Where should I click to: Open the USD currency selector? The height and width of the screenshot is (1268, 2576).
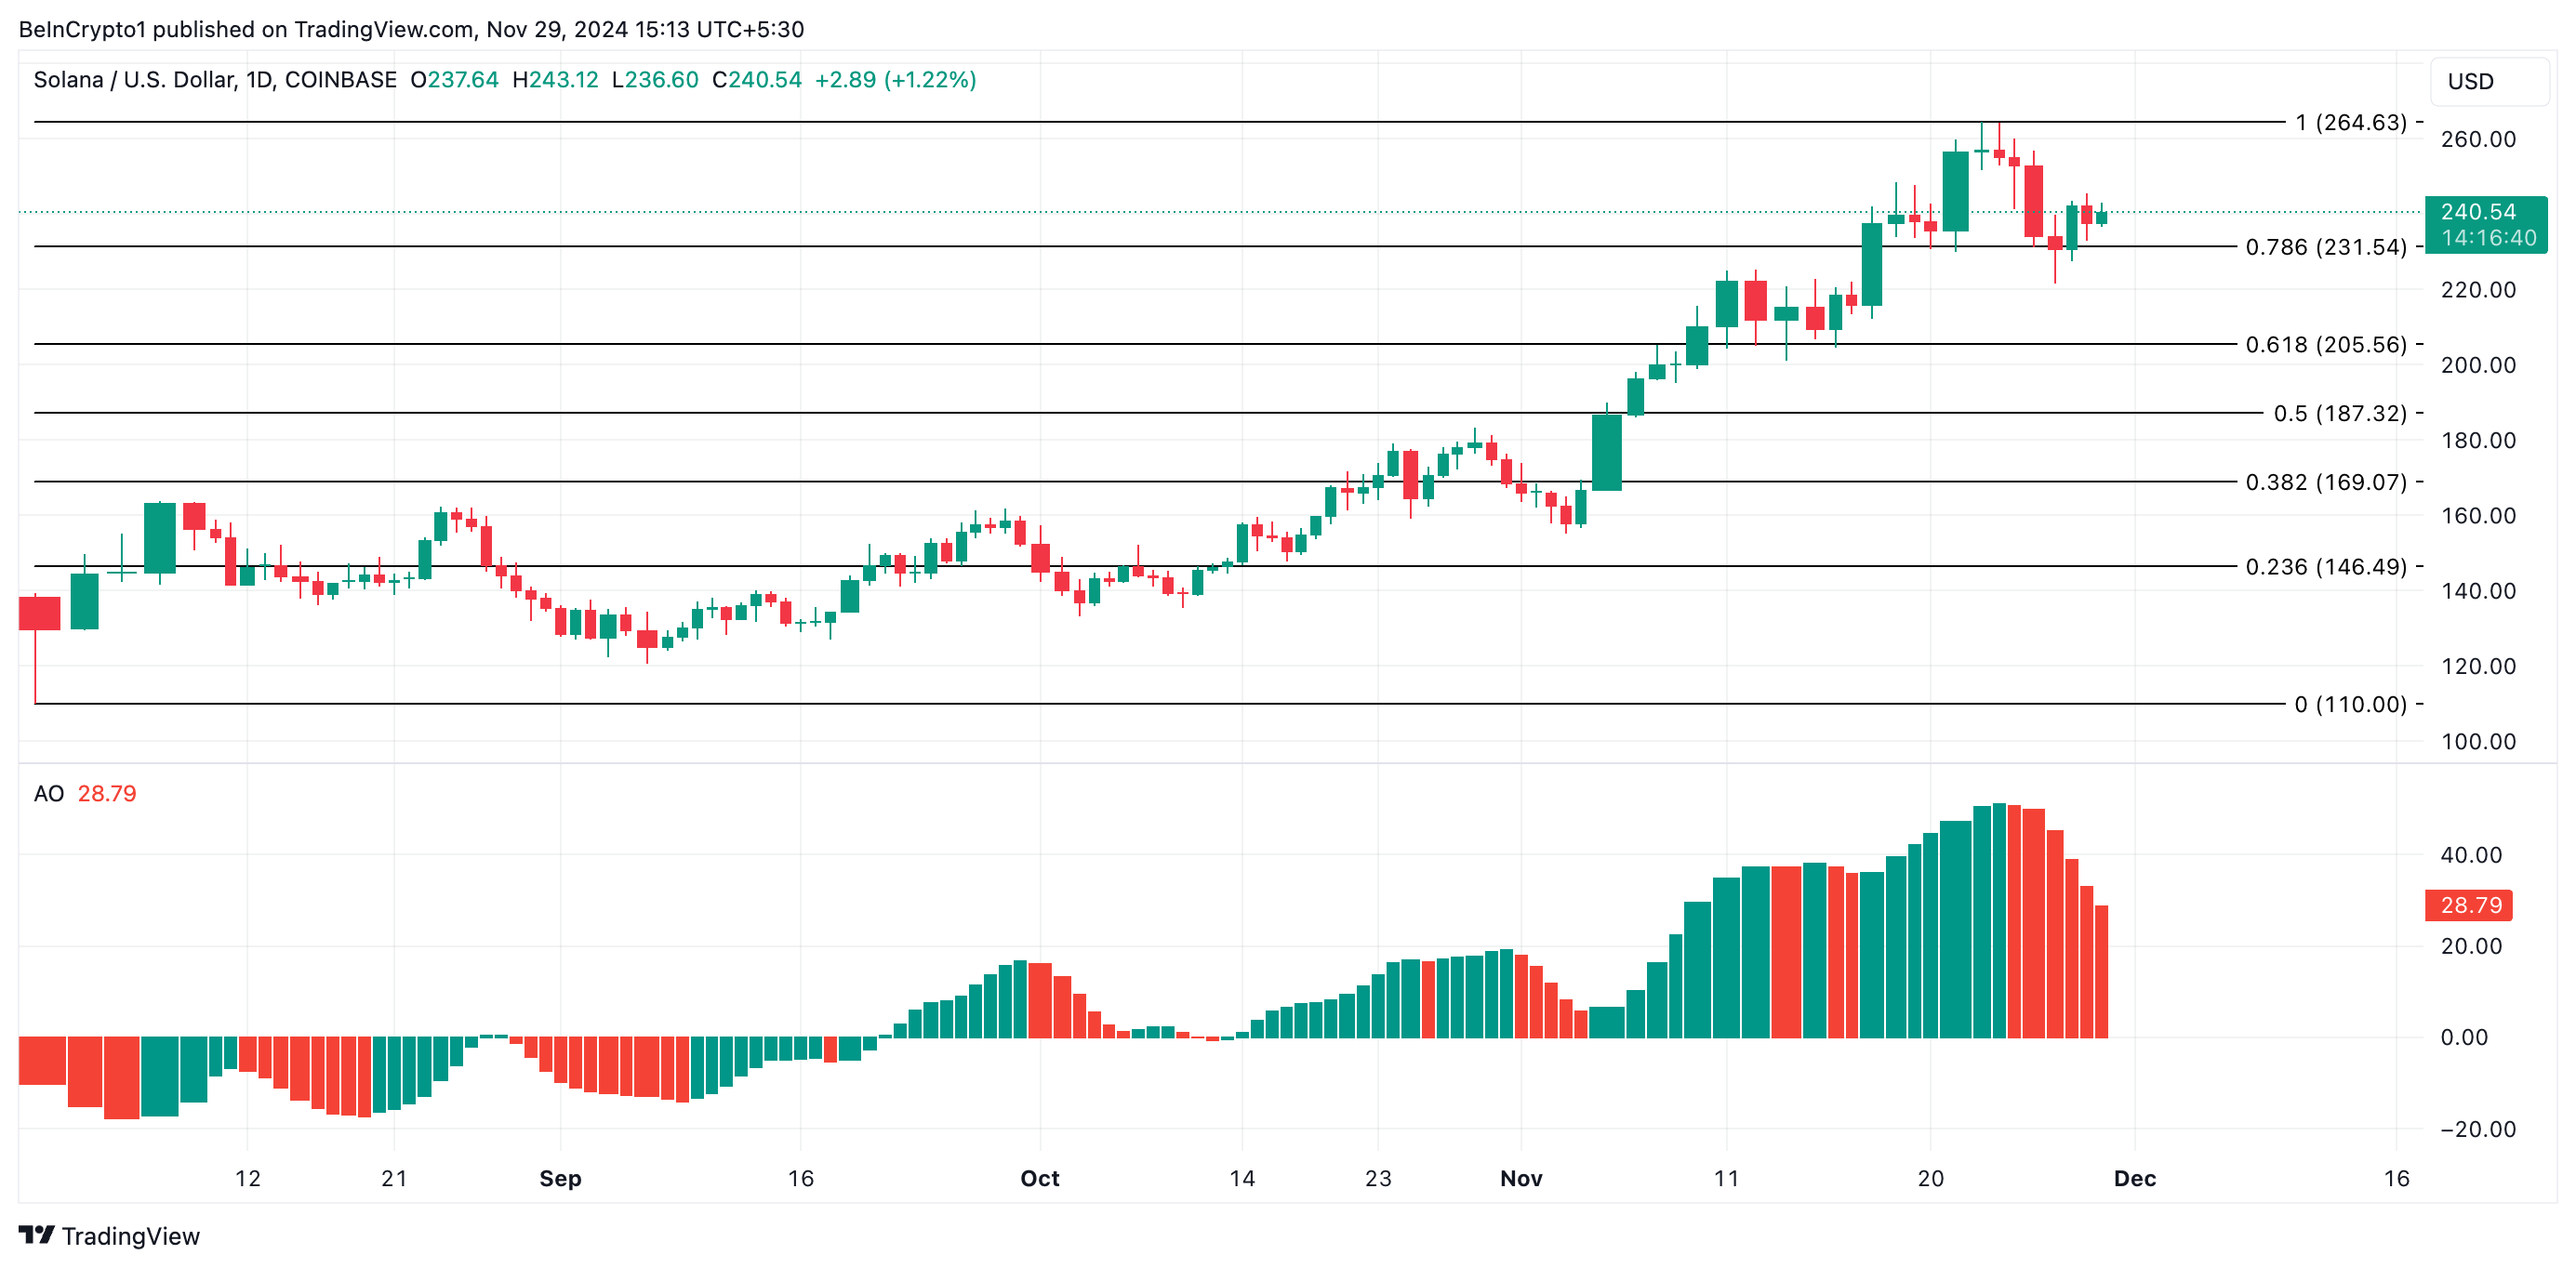[x=2487, y=81]
